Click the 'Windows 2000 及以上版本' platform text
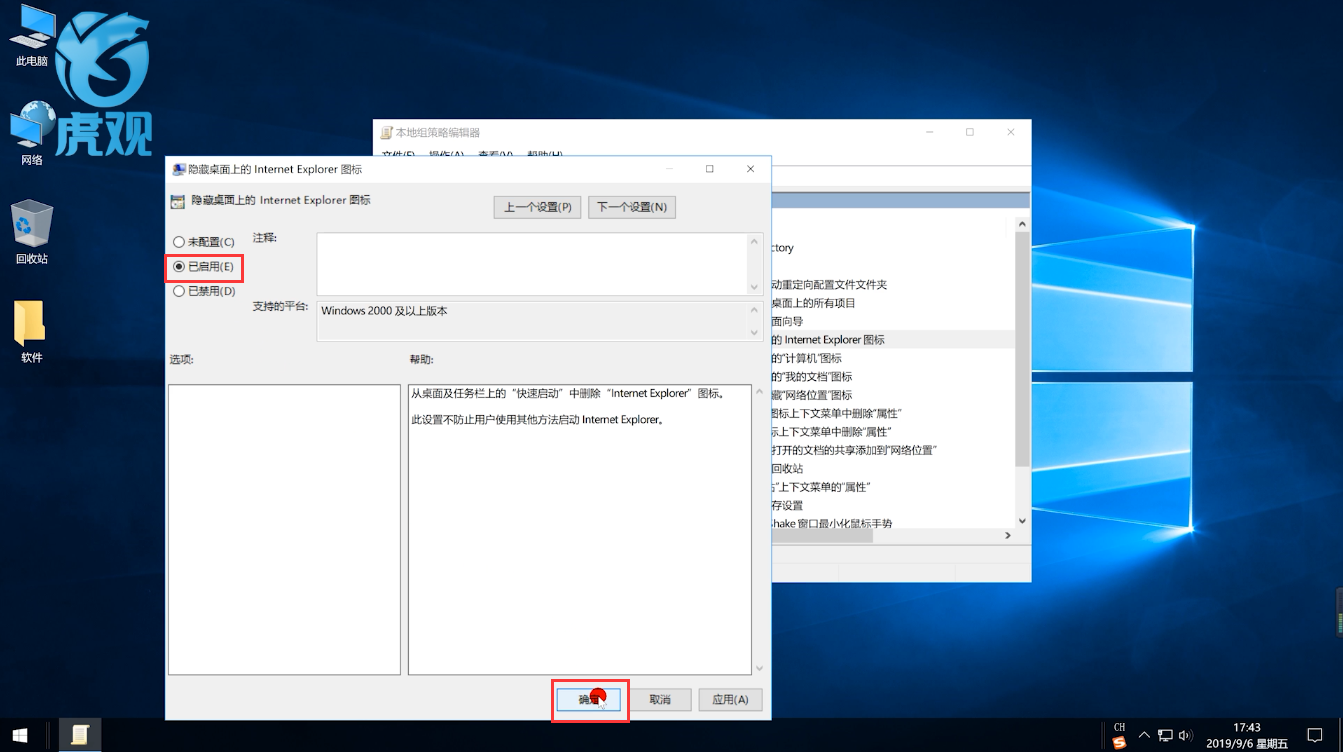 [x=385, y=311]
